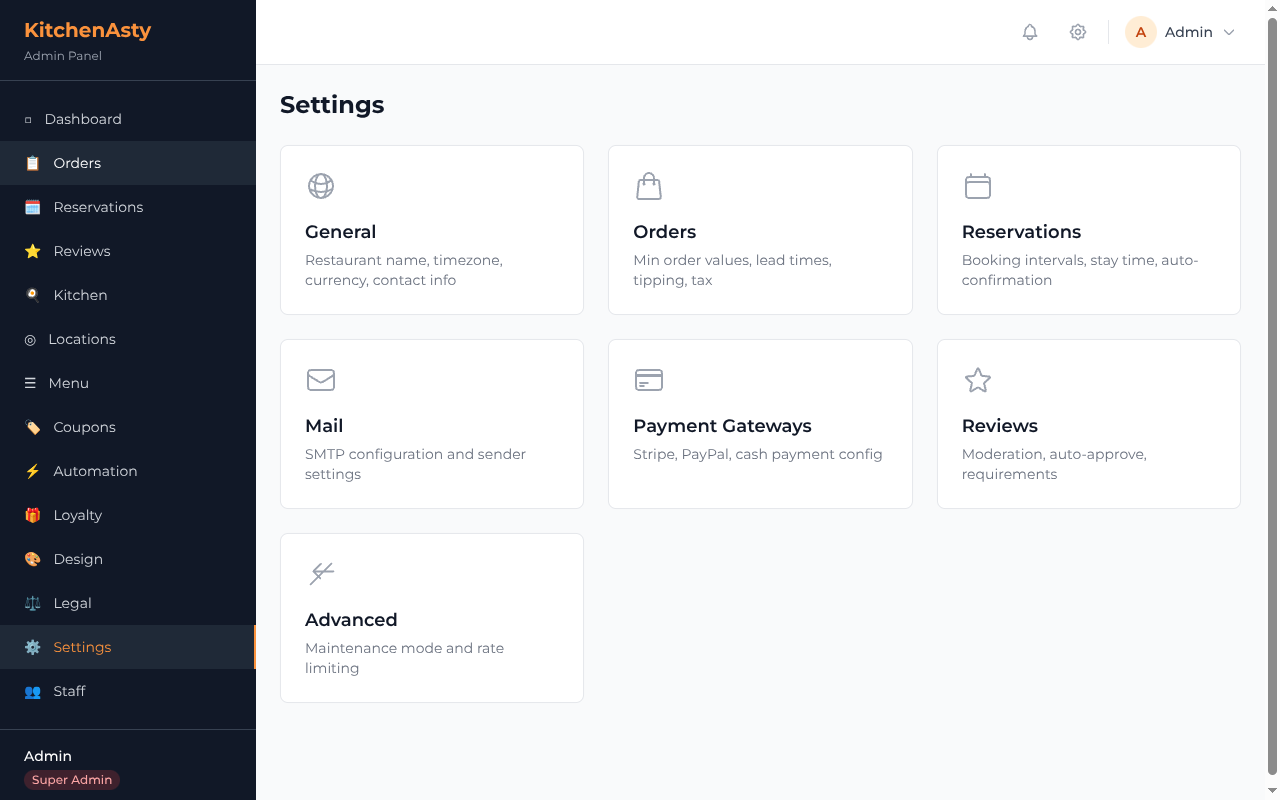
Task: Click the Reservations icon in sidebar
Action: (x=32, y=207)
